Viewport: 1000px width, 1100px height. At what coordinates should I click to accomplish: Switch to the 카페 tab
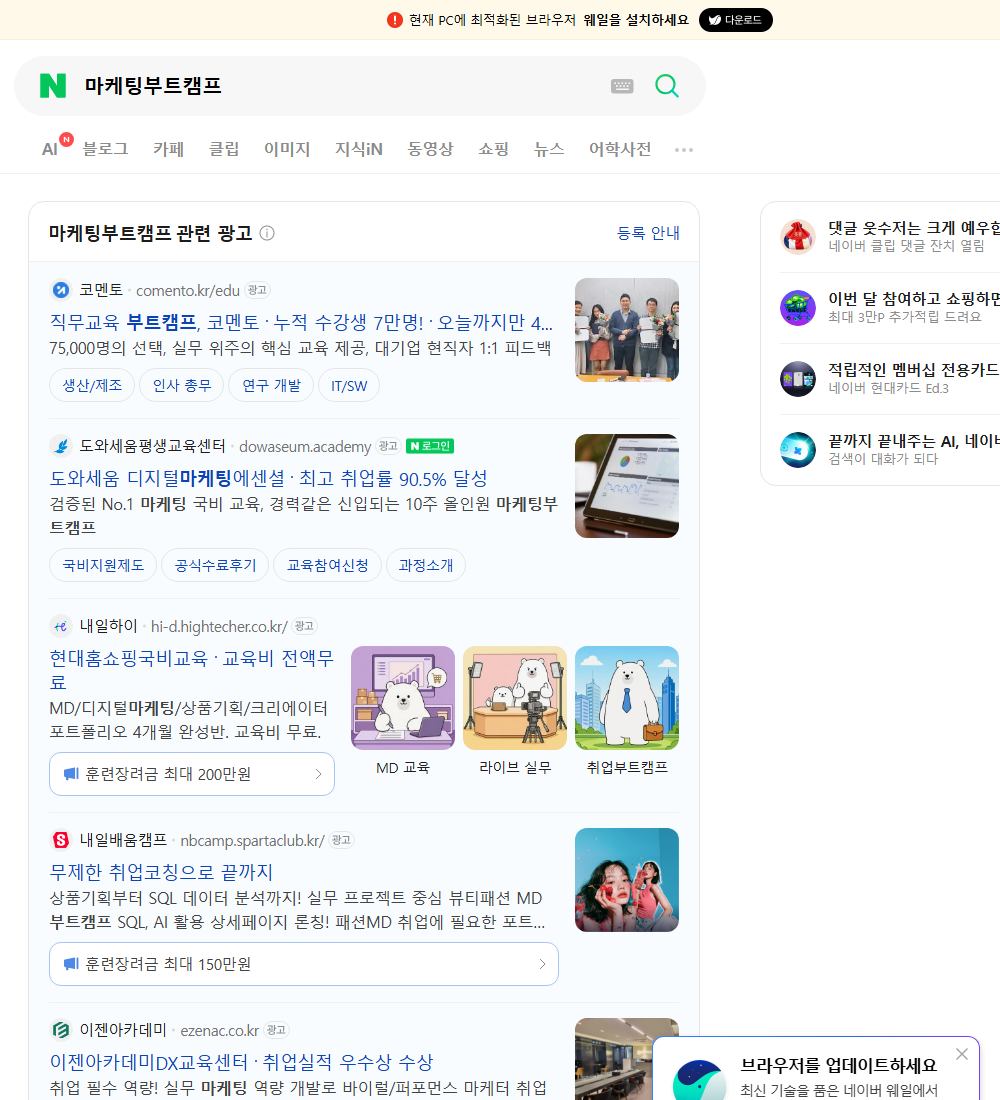point(168,149)
